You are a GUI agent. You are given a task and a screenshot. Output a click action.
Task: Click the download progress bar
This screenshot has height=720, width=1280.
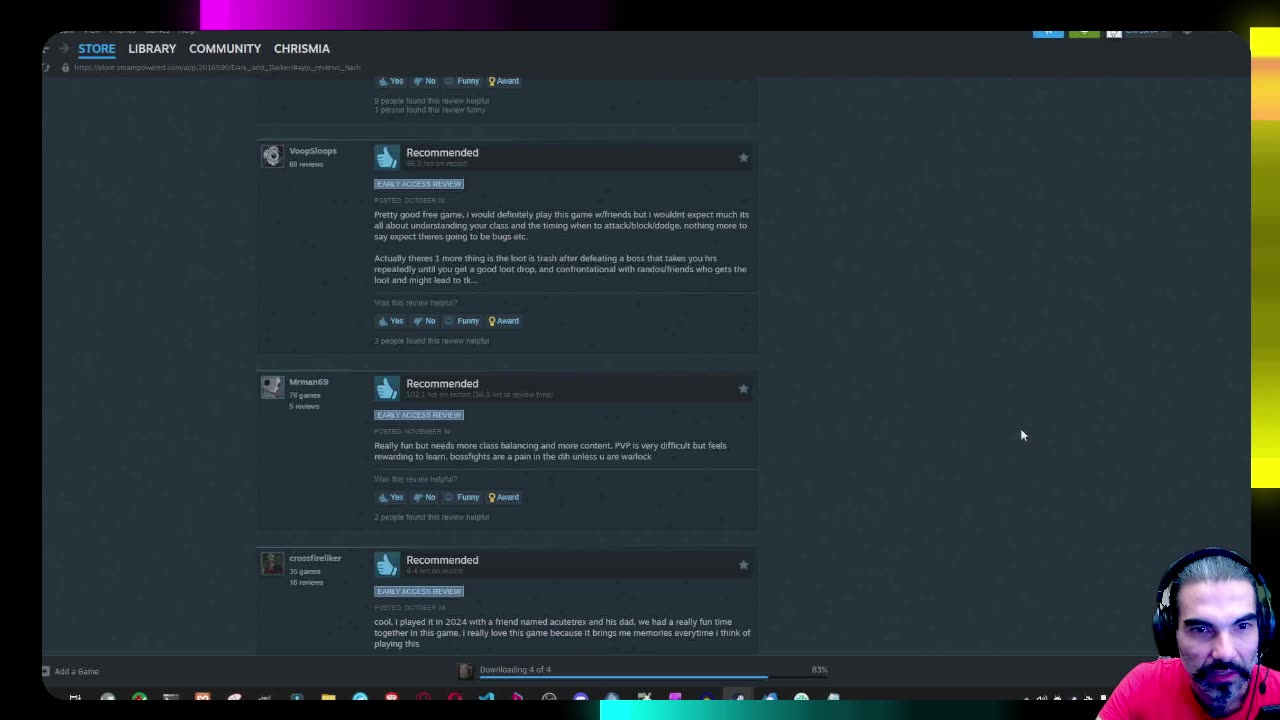(654, 678)
